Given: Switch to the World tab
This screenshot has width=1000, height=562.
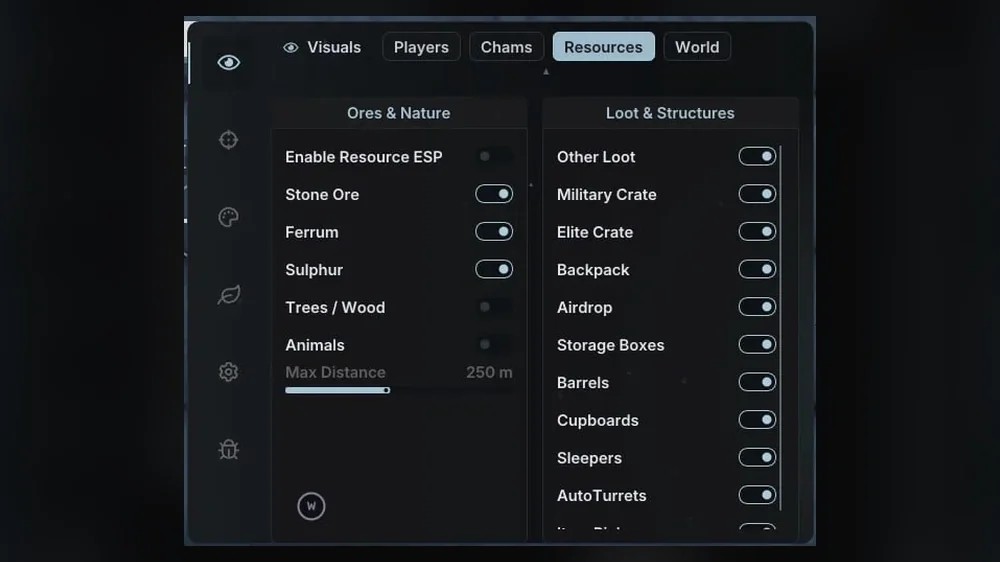Looking at the screenshot, I should pos(697,47).
